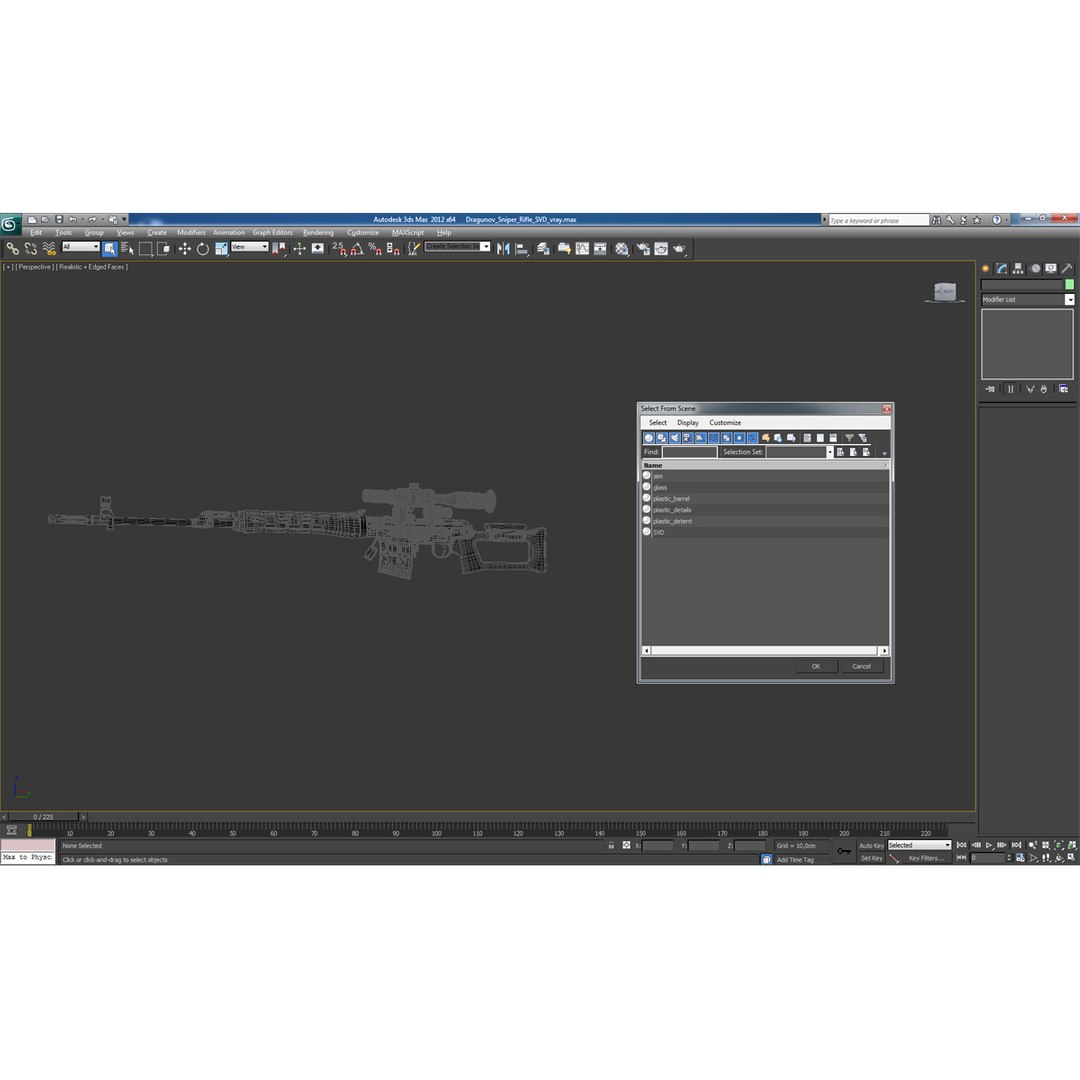Viewport: 1080px width, 1080px height.
Task: Open the Align tool
Action: (522, 249)
